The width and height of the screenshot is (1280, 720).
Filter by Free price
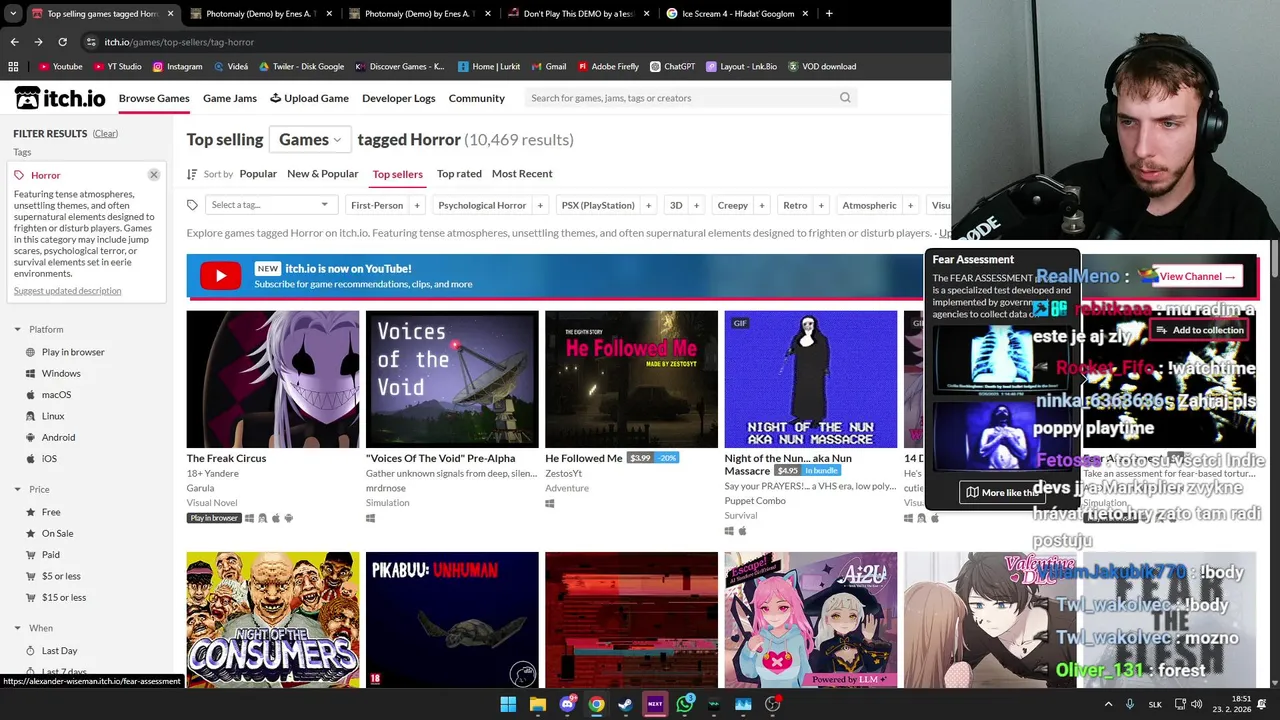[51, 512]
